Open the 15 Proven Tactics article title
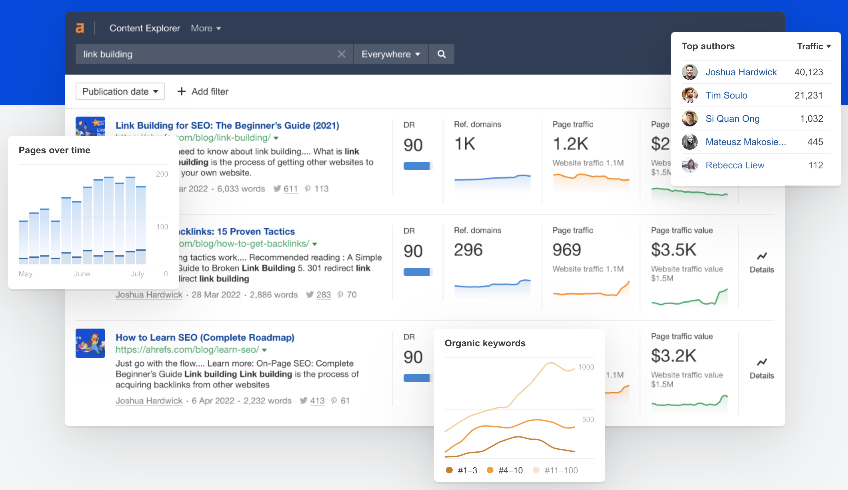This screenshot has width=848, height=490. tap(237, 231)
